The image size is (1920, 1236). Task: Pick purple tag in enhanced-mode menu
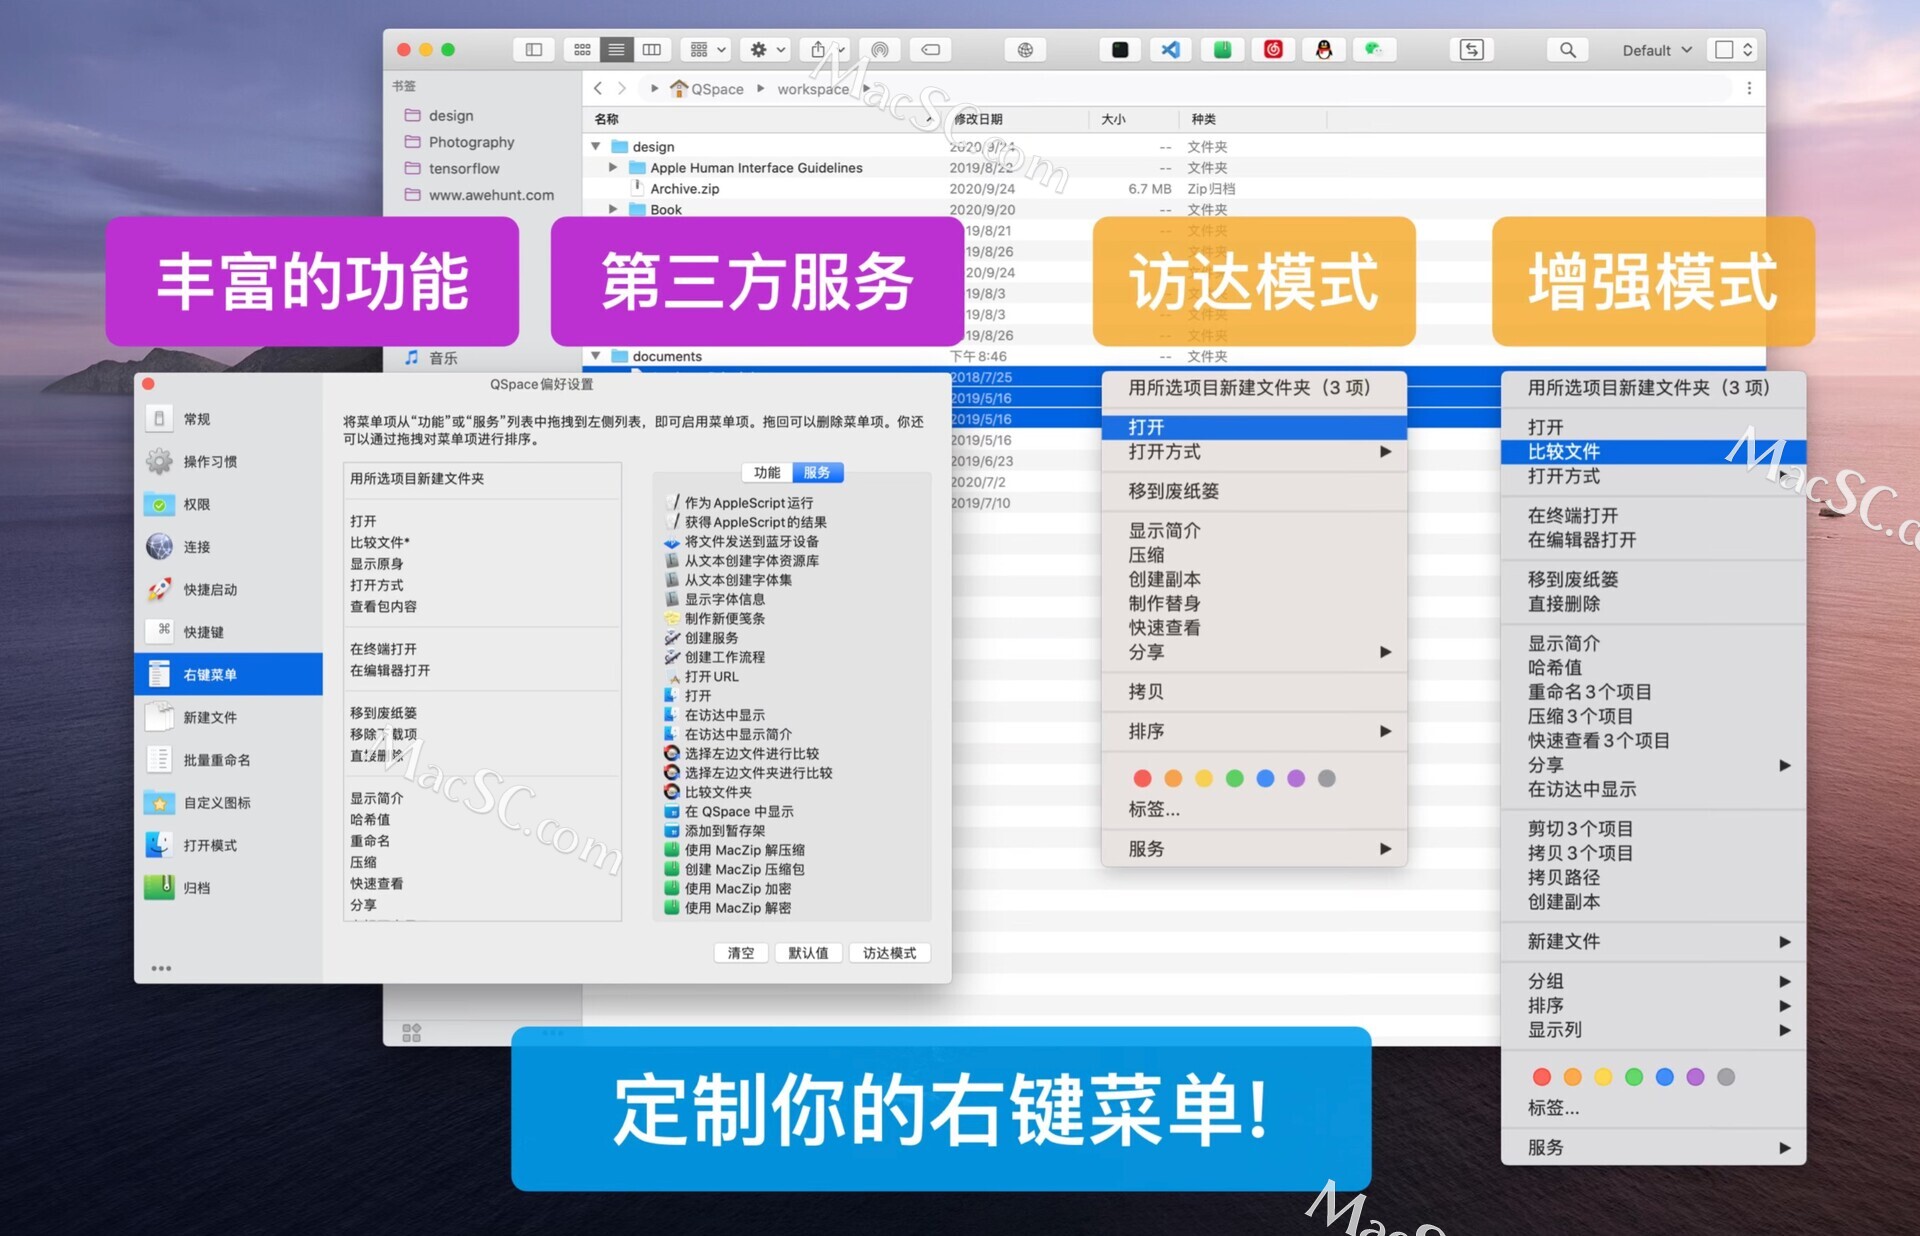click(1695, 1077)
